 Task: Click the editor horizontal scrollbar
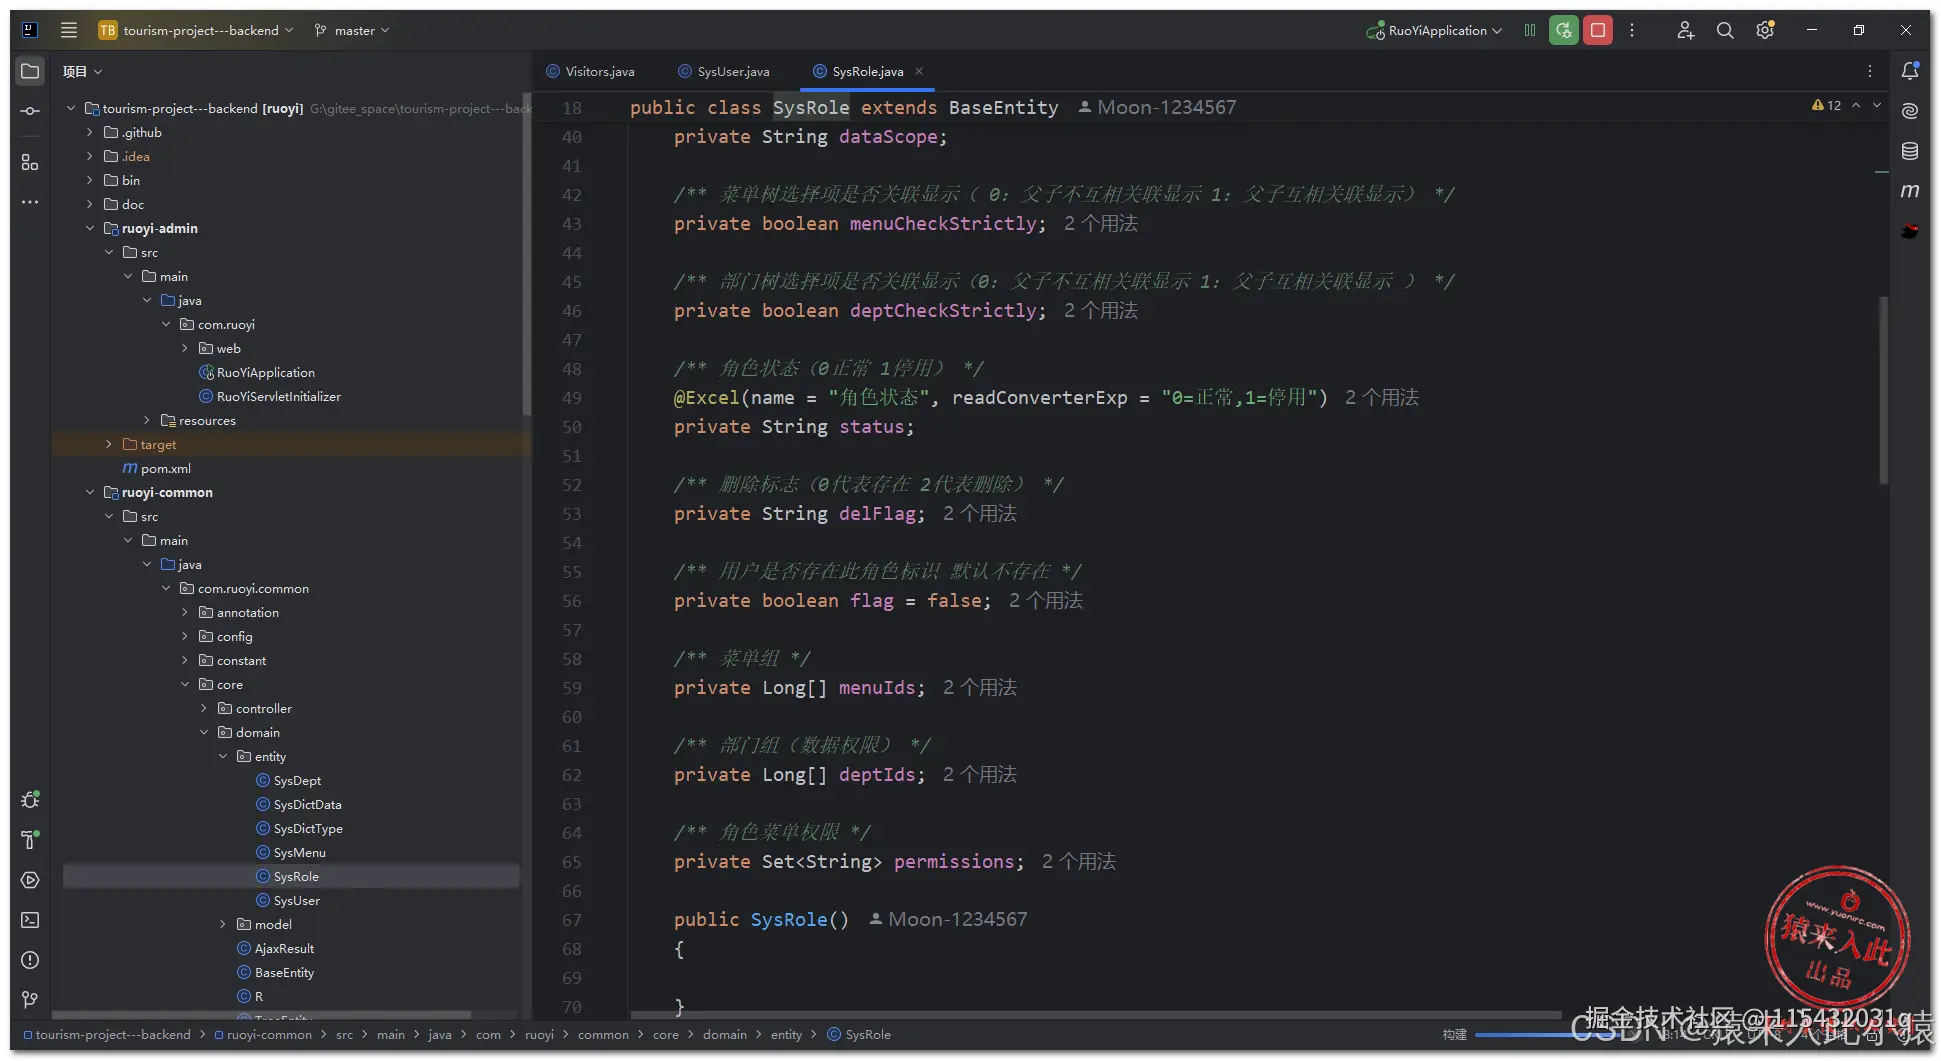(x=1095, y=1014)
